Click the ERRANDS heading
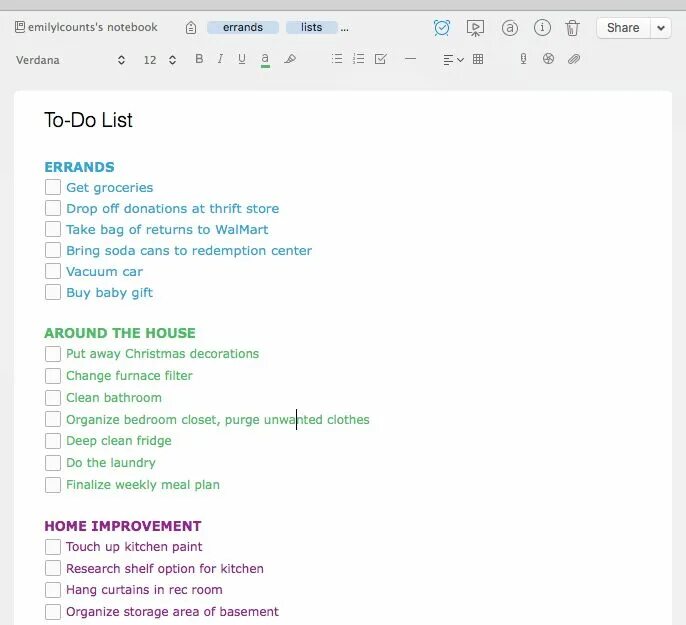This screenshot has width=686, height=625. (79, 167)
